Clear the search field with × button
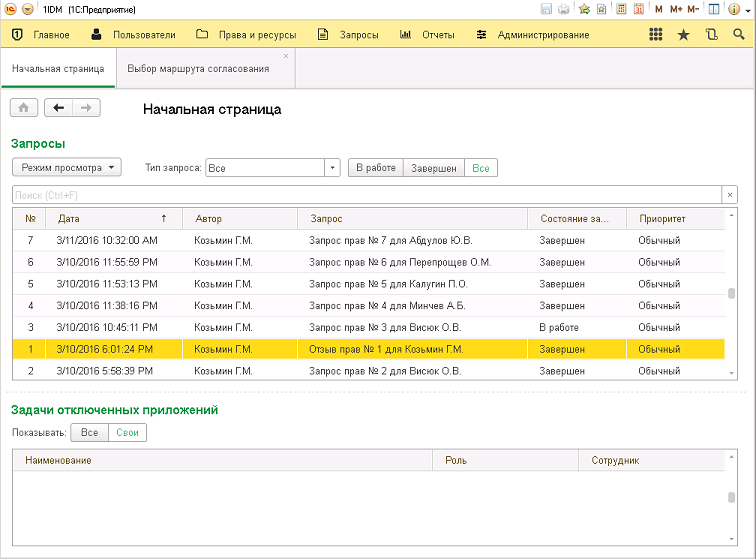The image size is (756, 559). click(730, 195)
